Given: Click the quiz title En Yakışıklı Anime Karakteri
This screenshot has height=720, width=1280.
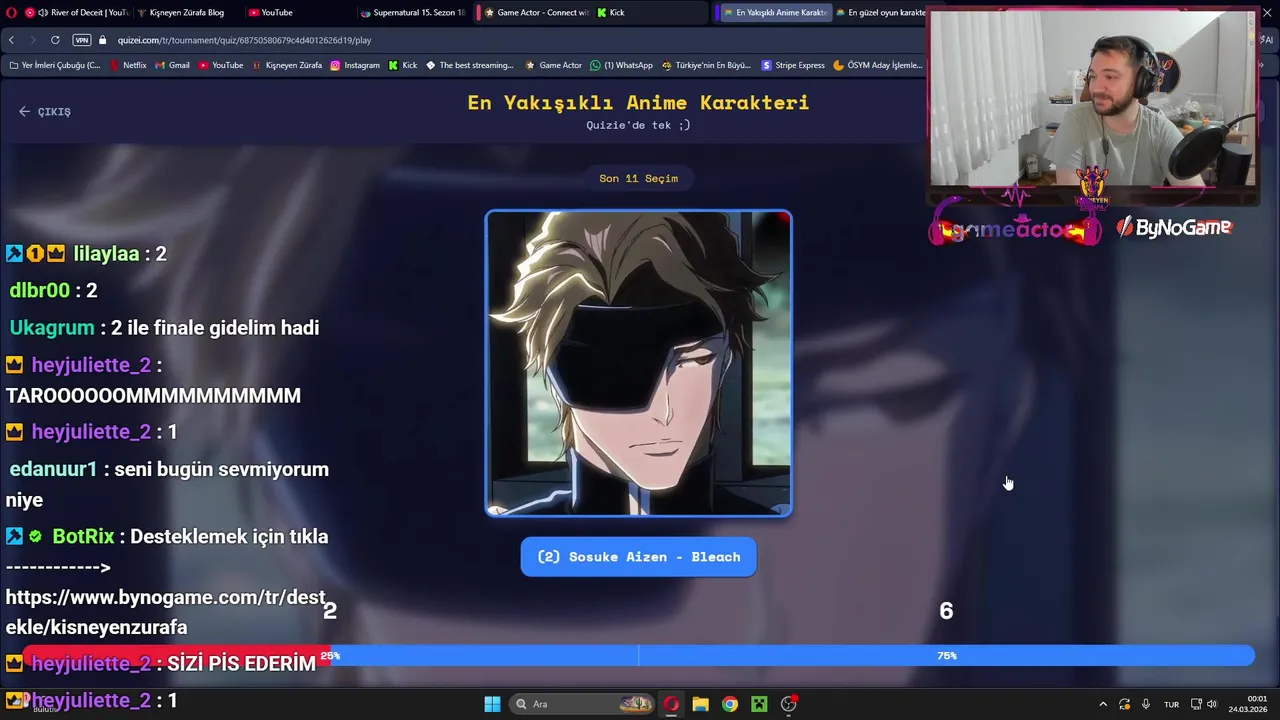Looking at the screenshot, I should tap(638, 103).
